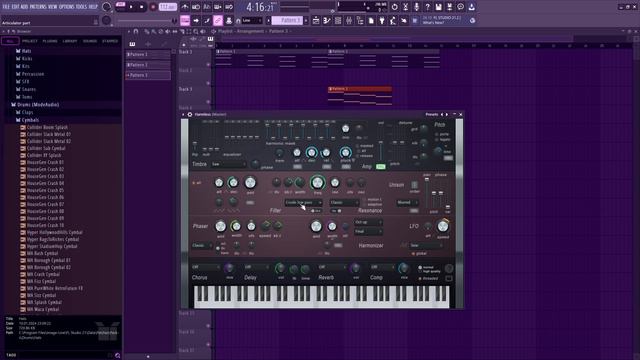
Task: Select MA Splash Cymbal sample
Action: coord(44,302)
